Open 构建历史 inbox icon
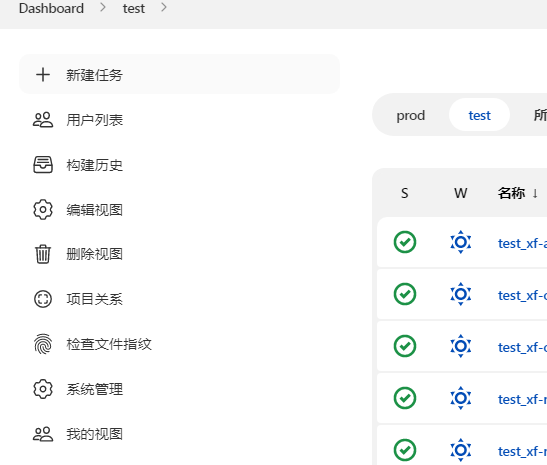This screenshot has width=547, height=465. pyautogui.click(x=43, y=165)
